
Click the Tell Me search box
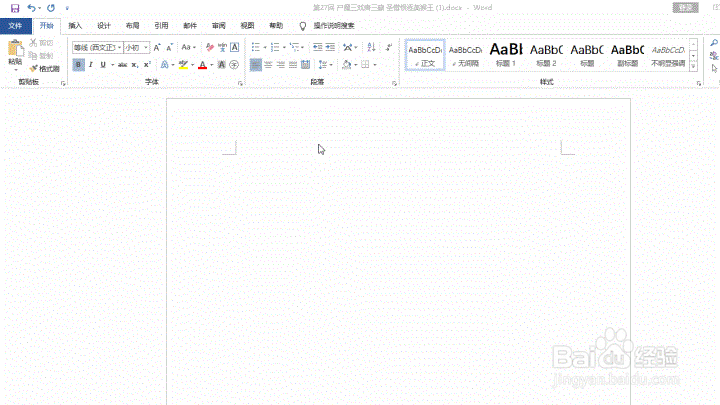[x=334, y=26]
